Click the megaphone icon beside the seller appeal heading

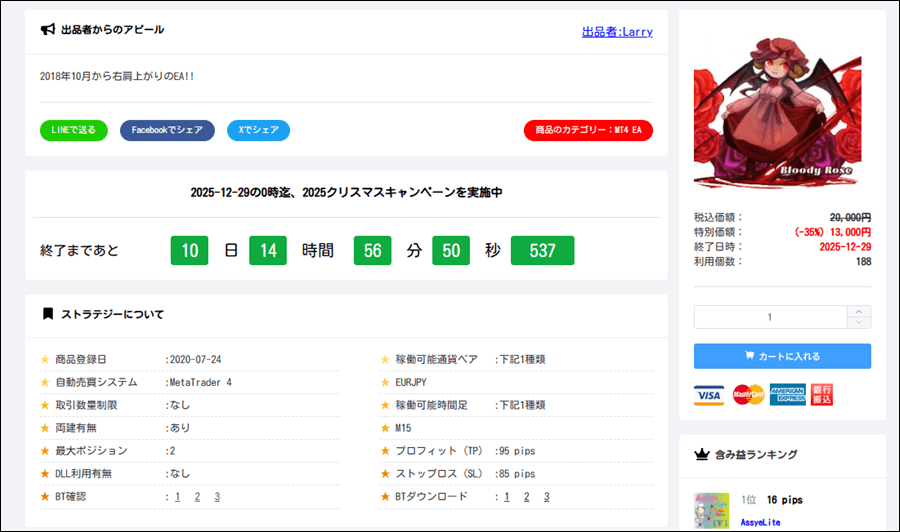point(47,30)
